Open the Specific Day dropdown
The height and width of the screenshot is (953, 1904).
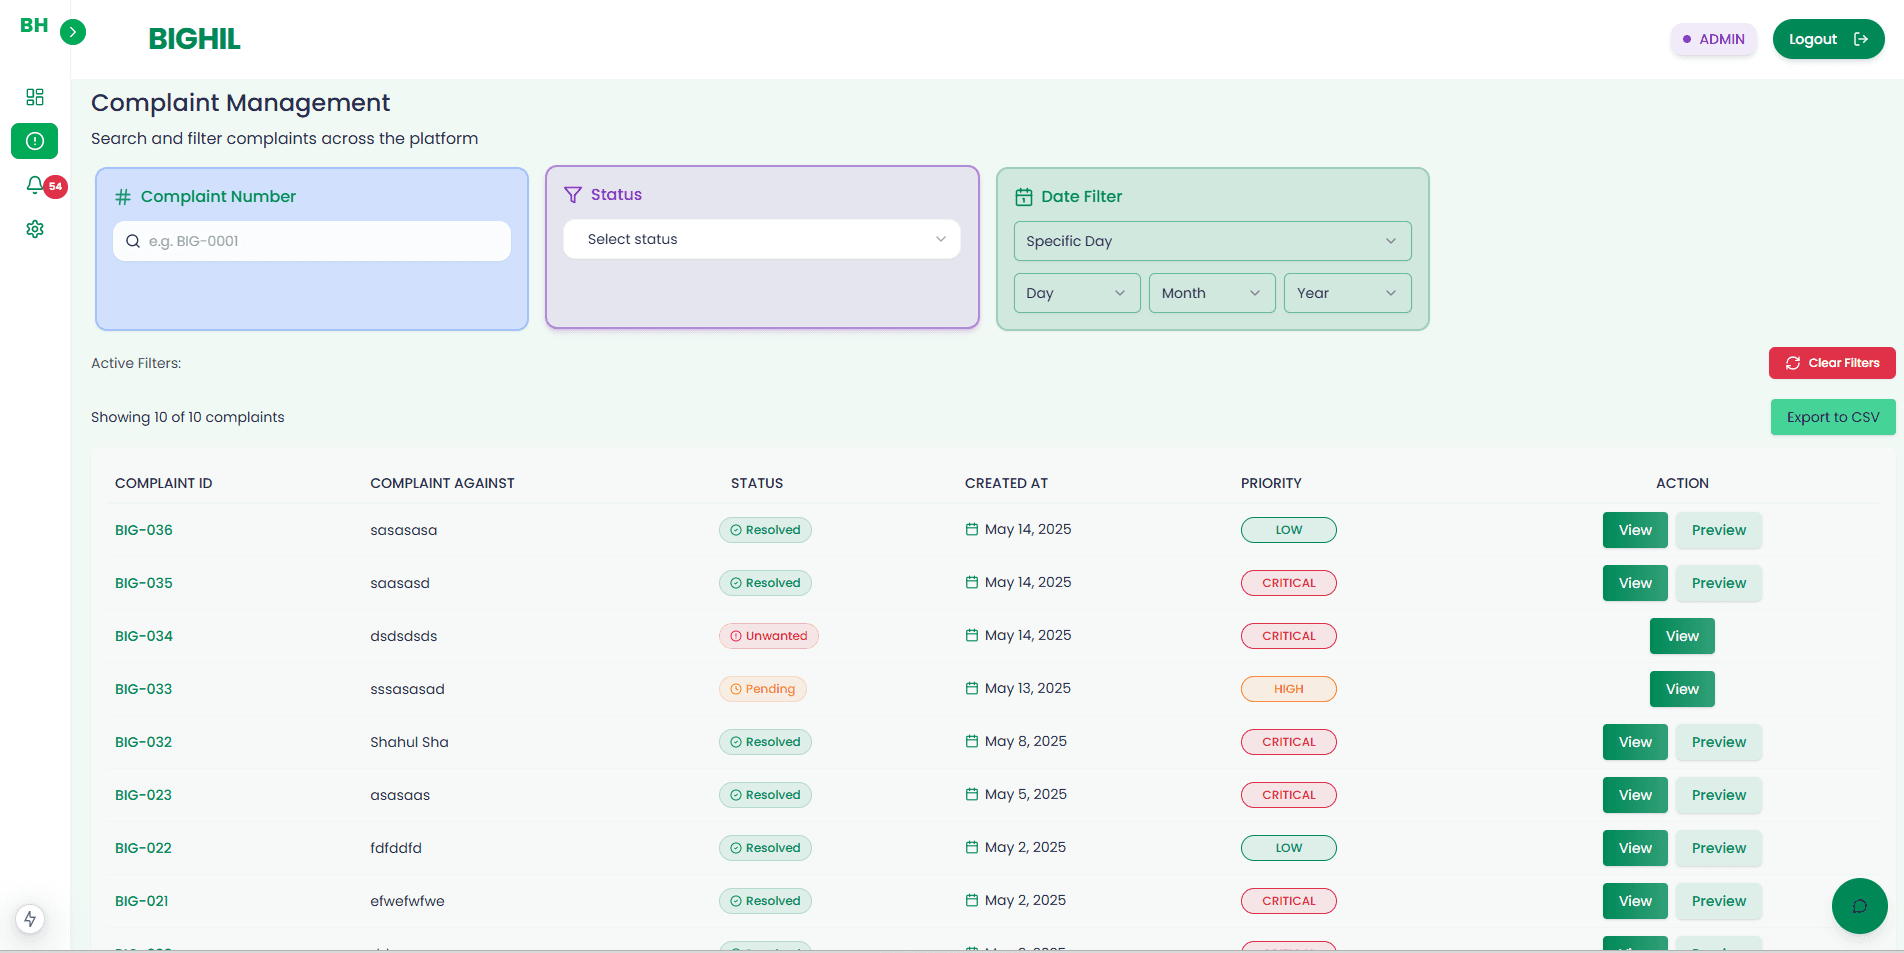tap(1211, 241)
